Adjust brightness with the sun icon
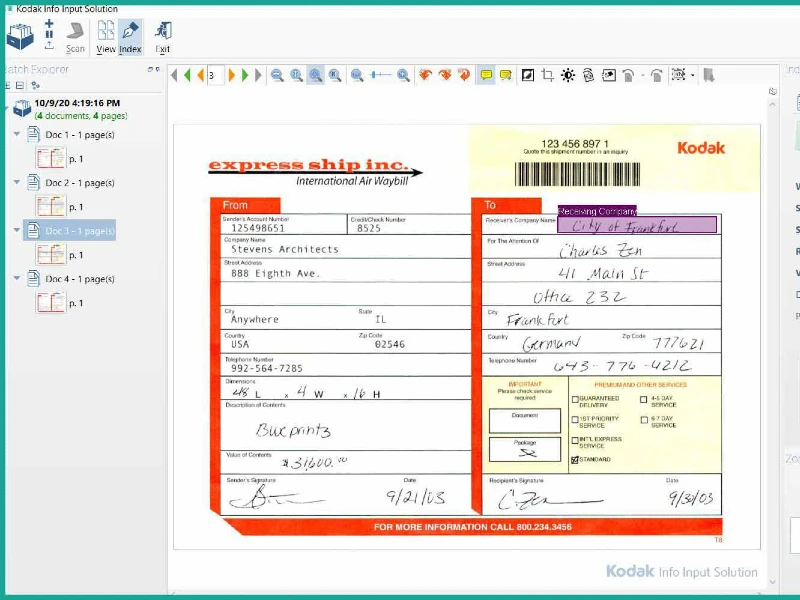 pyautogui.click(x=568, y=76)
